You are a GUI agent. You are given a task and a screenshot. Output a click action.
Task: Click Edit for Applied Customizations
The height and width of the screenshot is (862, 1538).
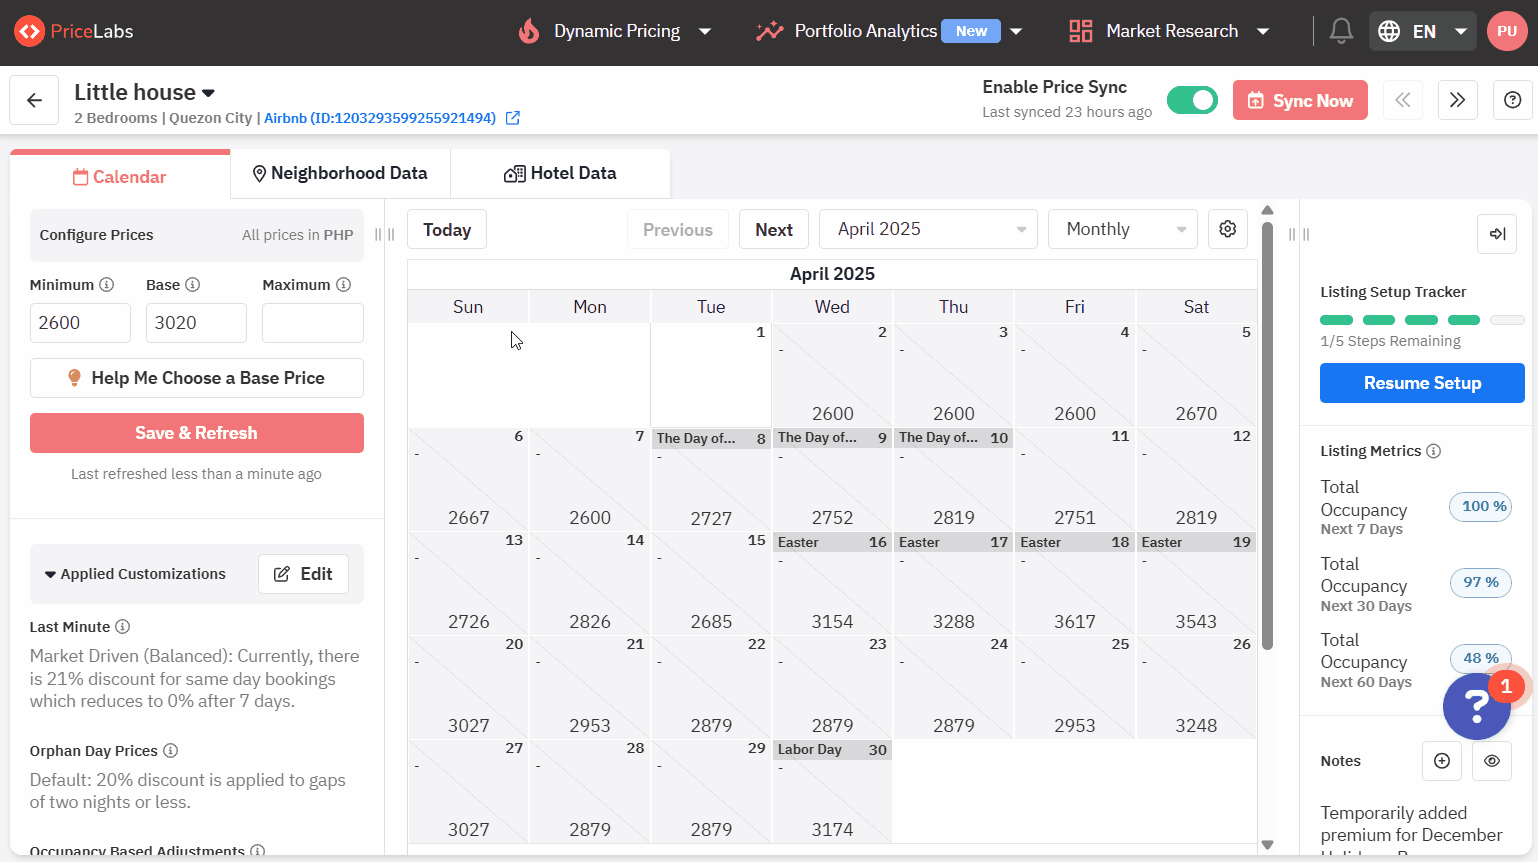pyautogui.click(x=303, y=574)
